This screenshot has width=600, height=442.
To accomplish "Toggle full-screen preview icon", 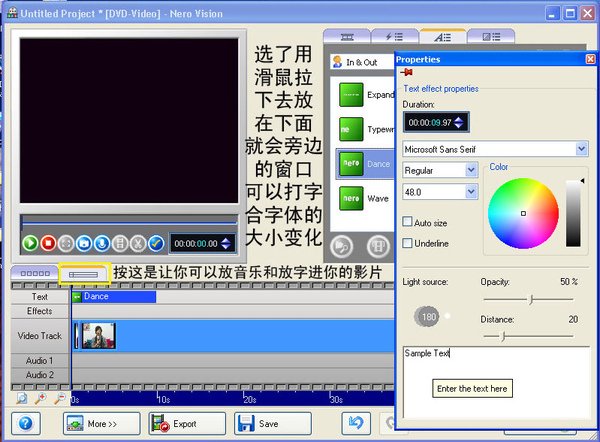I will 66,243.
